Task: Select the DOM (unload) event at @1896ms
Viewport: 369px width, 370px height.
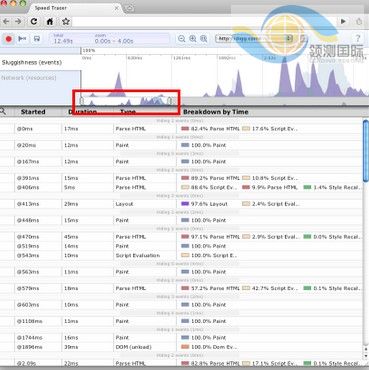Action: 182,347
